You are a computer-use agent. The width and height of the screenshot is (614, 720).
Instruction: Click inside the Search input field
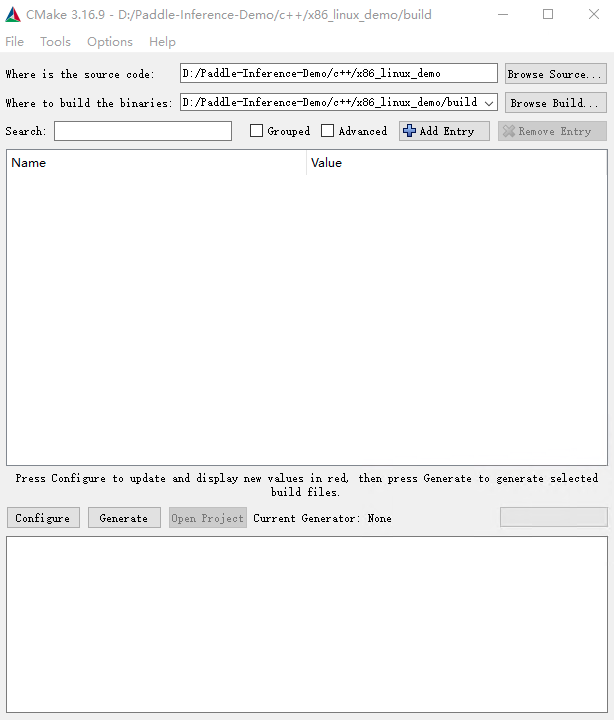click(143, 131)
